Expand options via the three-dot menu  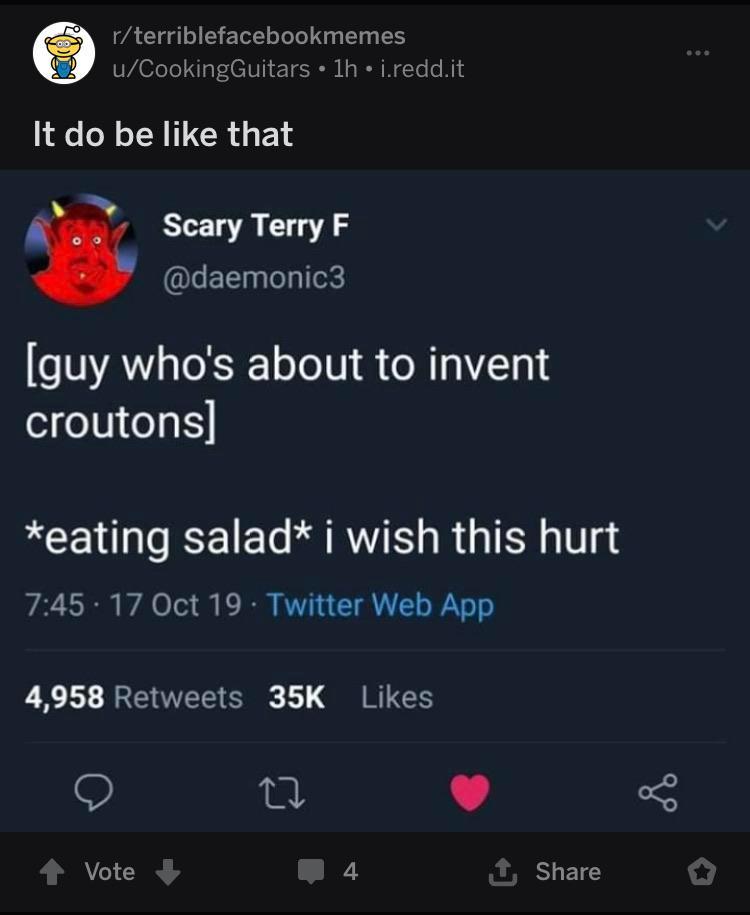tap(700, 55)
